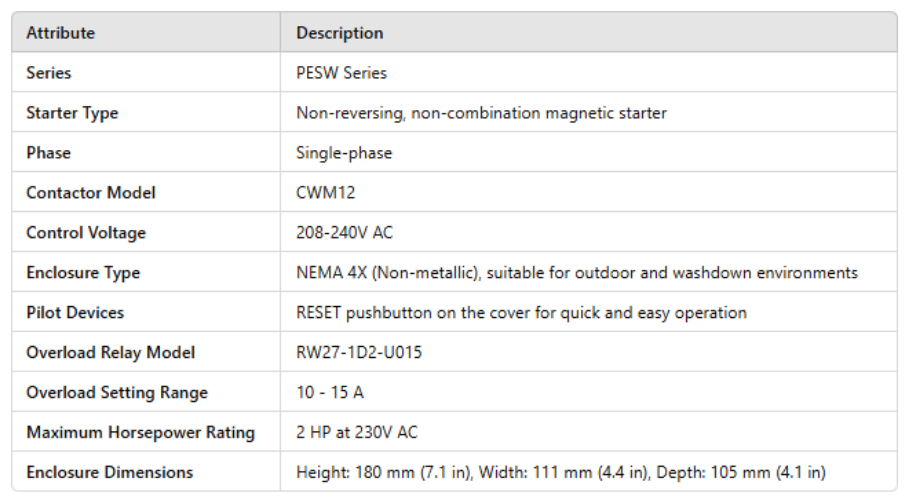The image size is (909, 500).
Task: Click the 208-240V AC value
Action: 344,233
